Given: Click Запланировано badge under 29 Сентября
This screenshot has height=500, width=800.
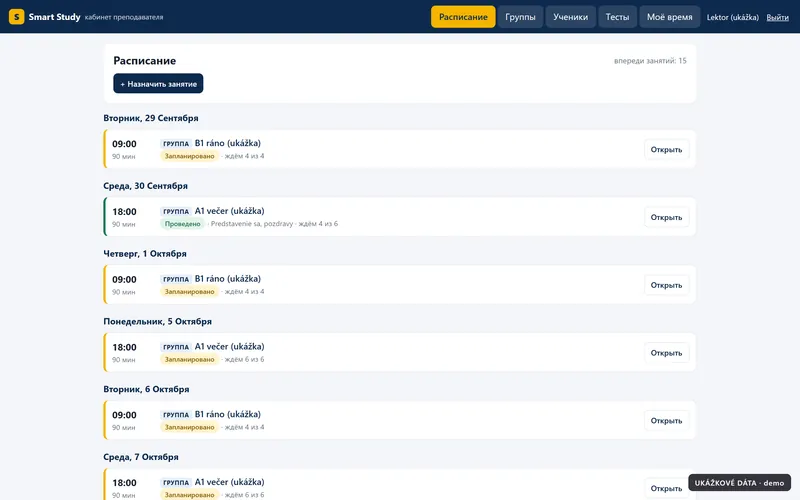Looking at the screenshot, I should pyautogui.click(x=189, y=156).
